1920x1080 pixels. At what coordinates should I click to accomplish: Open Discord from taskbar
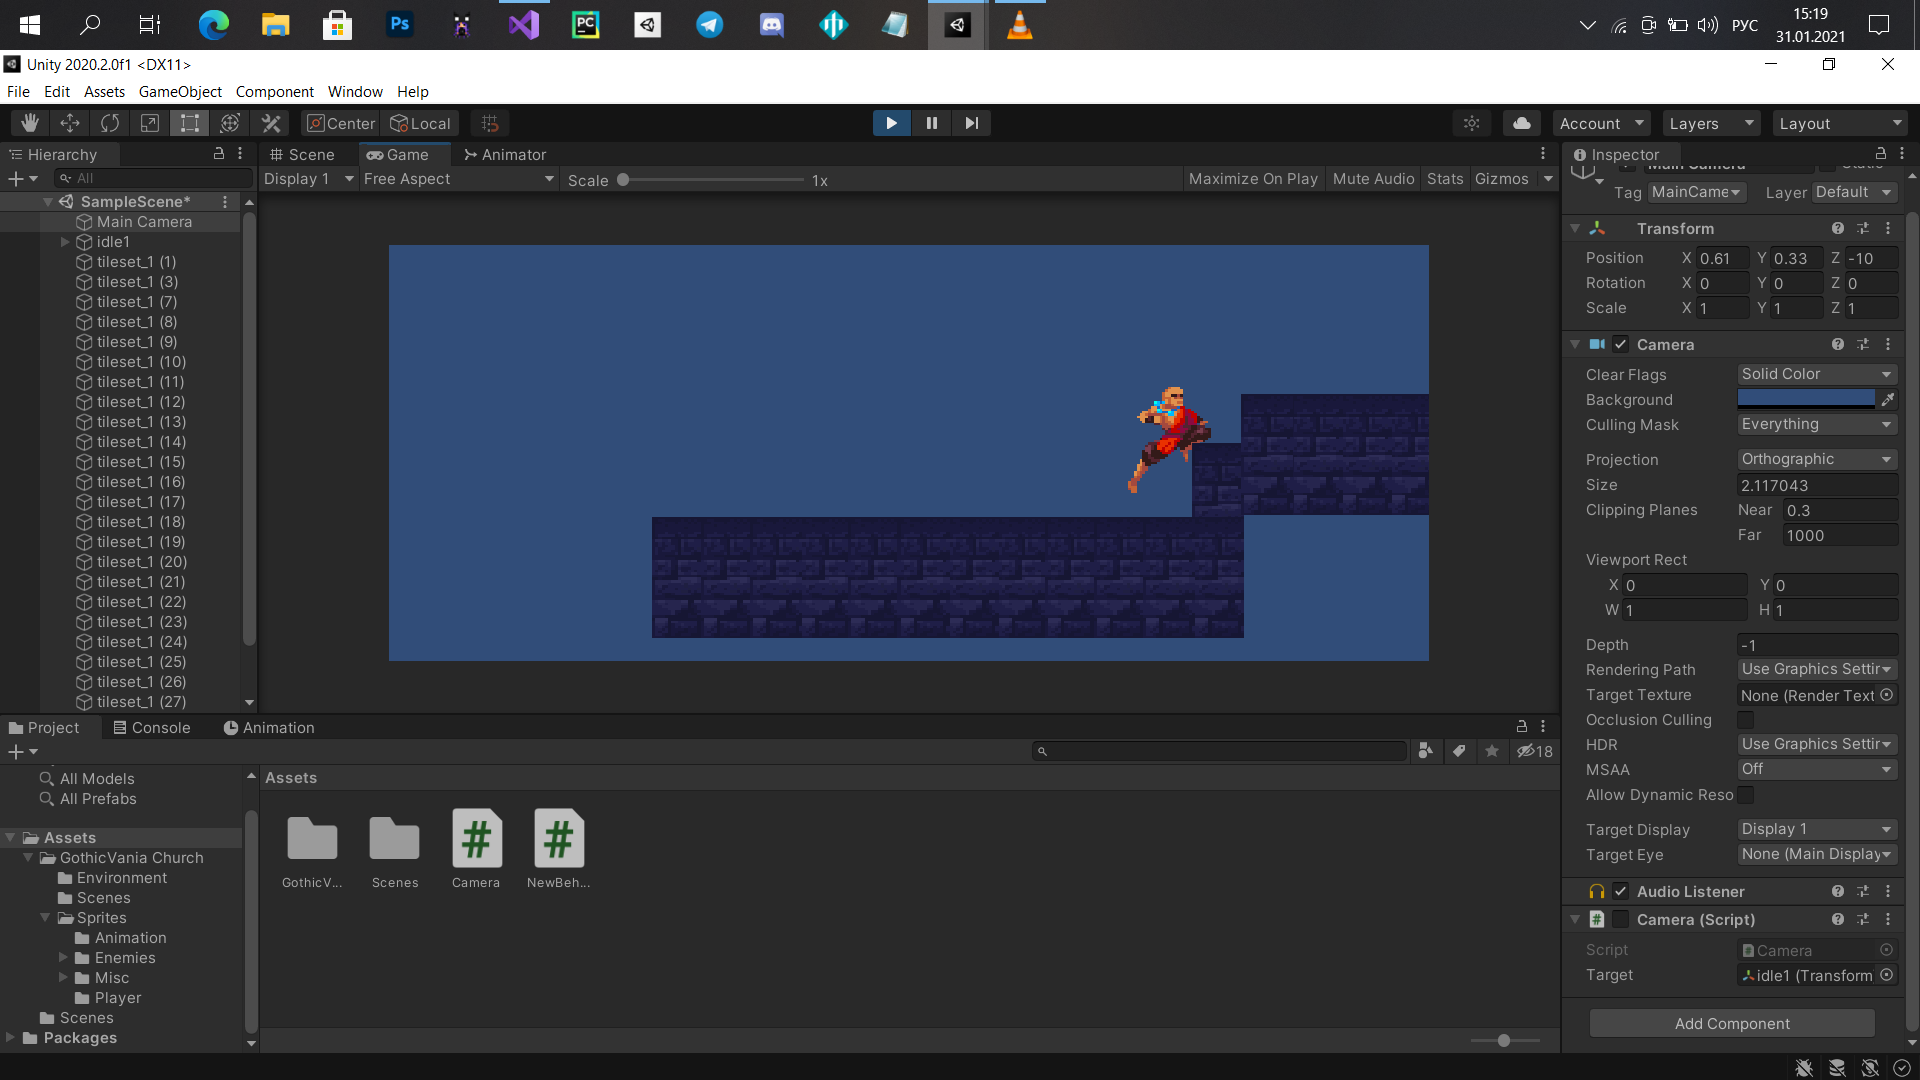coord(772,24)
